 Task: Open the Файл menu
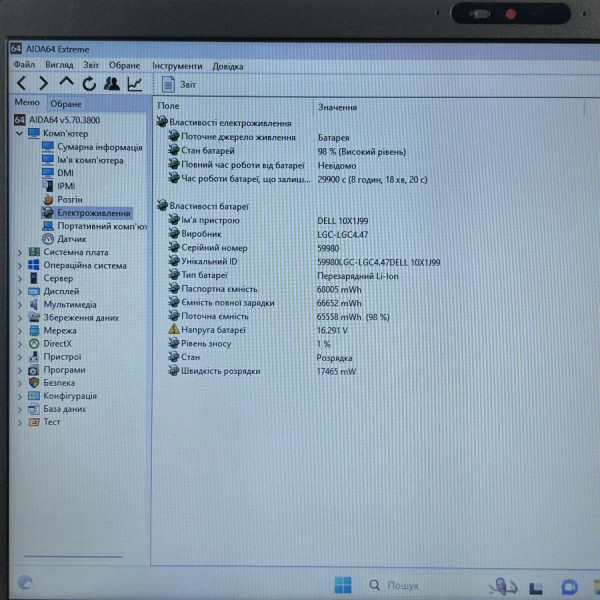point(24,65)
